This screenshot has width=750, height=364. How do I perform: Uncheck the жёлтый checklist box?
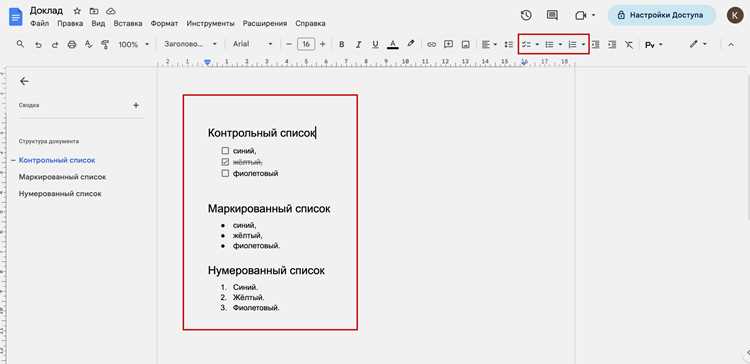tap(225, 162)
